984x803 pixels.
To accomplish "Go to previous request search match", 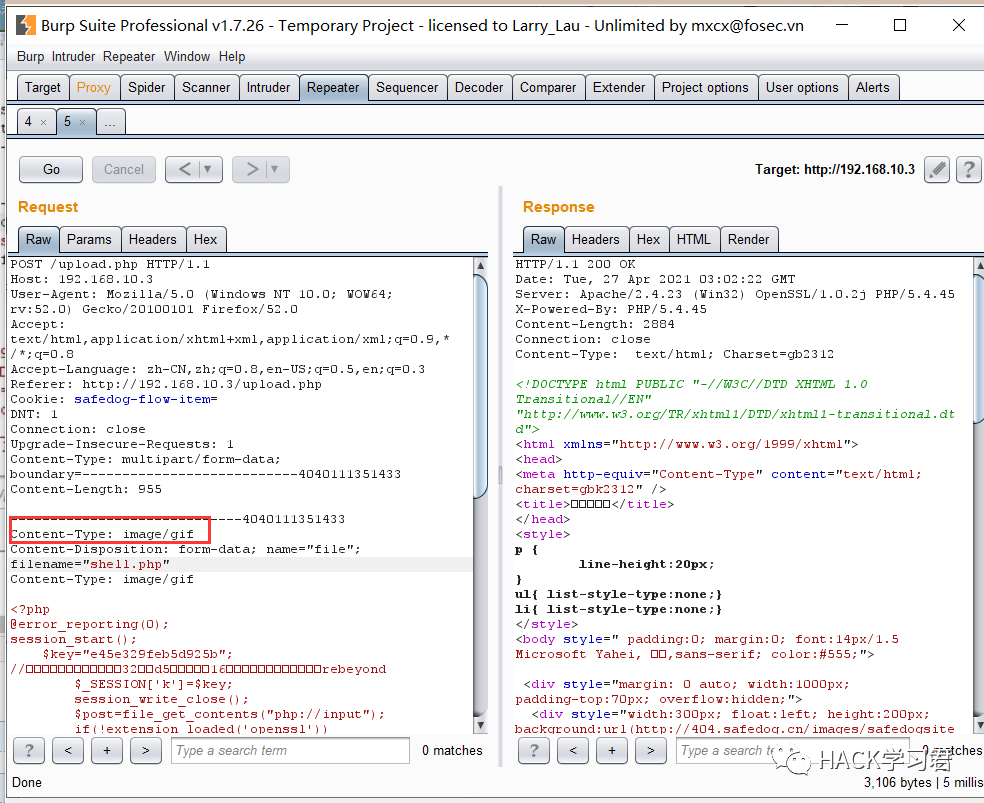I will [x=68, y=750].
